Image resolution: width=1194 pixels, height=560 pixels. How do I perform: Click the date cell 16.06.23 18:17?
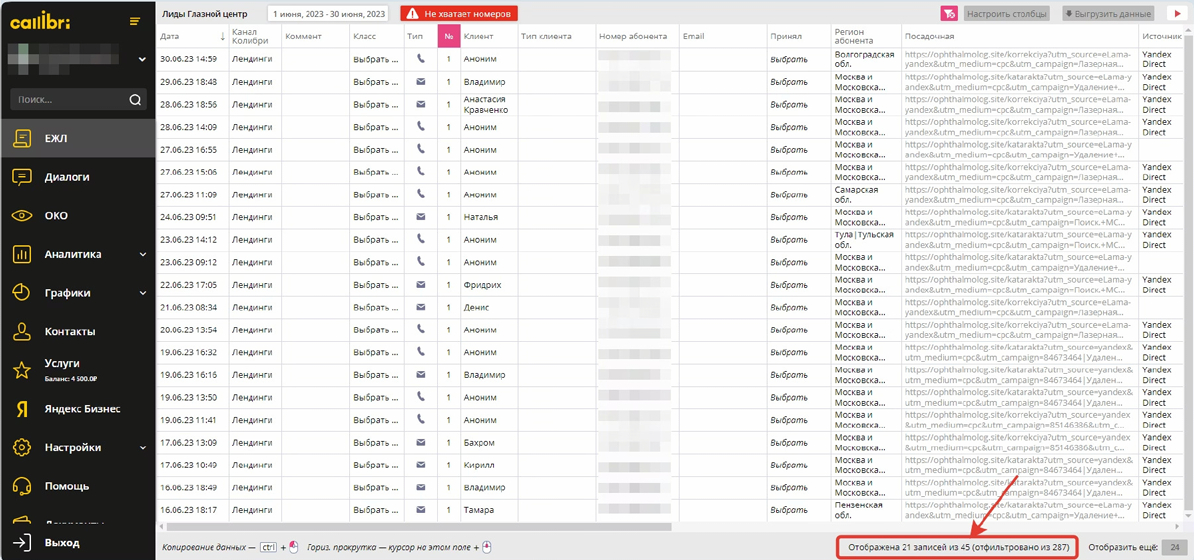pyautogui.click(x=189, y=510)
